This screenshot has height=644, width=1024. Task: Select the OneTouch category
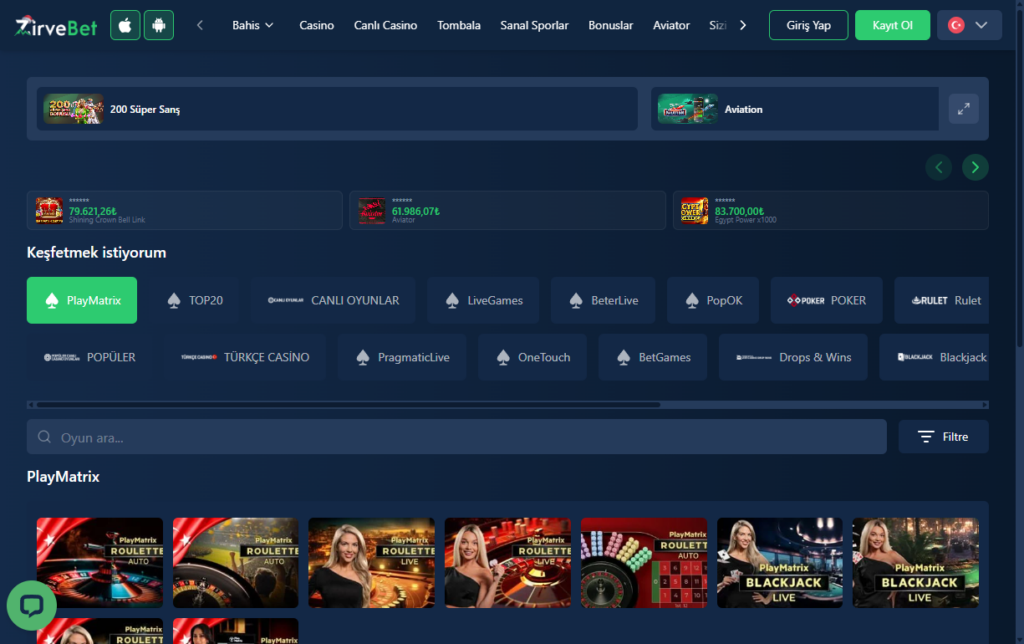pyautogui.click(x=532, y=357)
